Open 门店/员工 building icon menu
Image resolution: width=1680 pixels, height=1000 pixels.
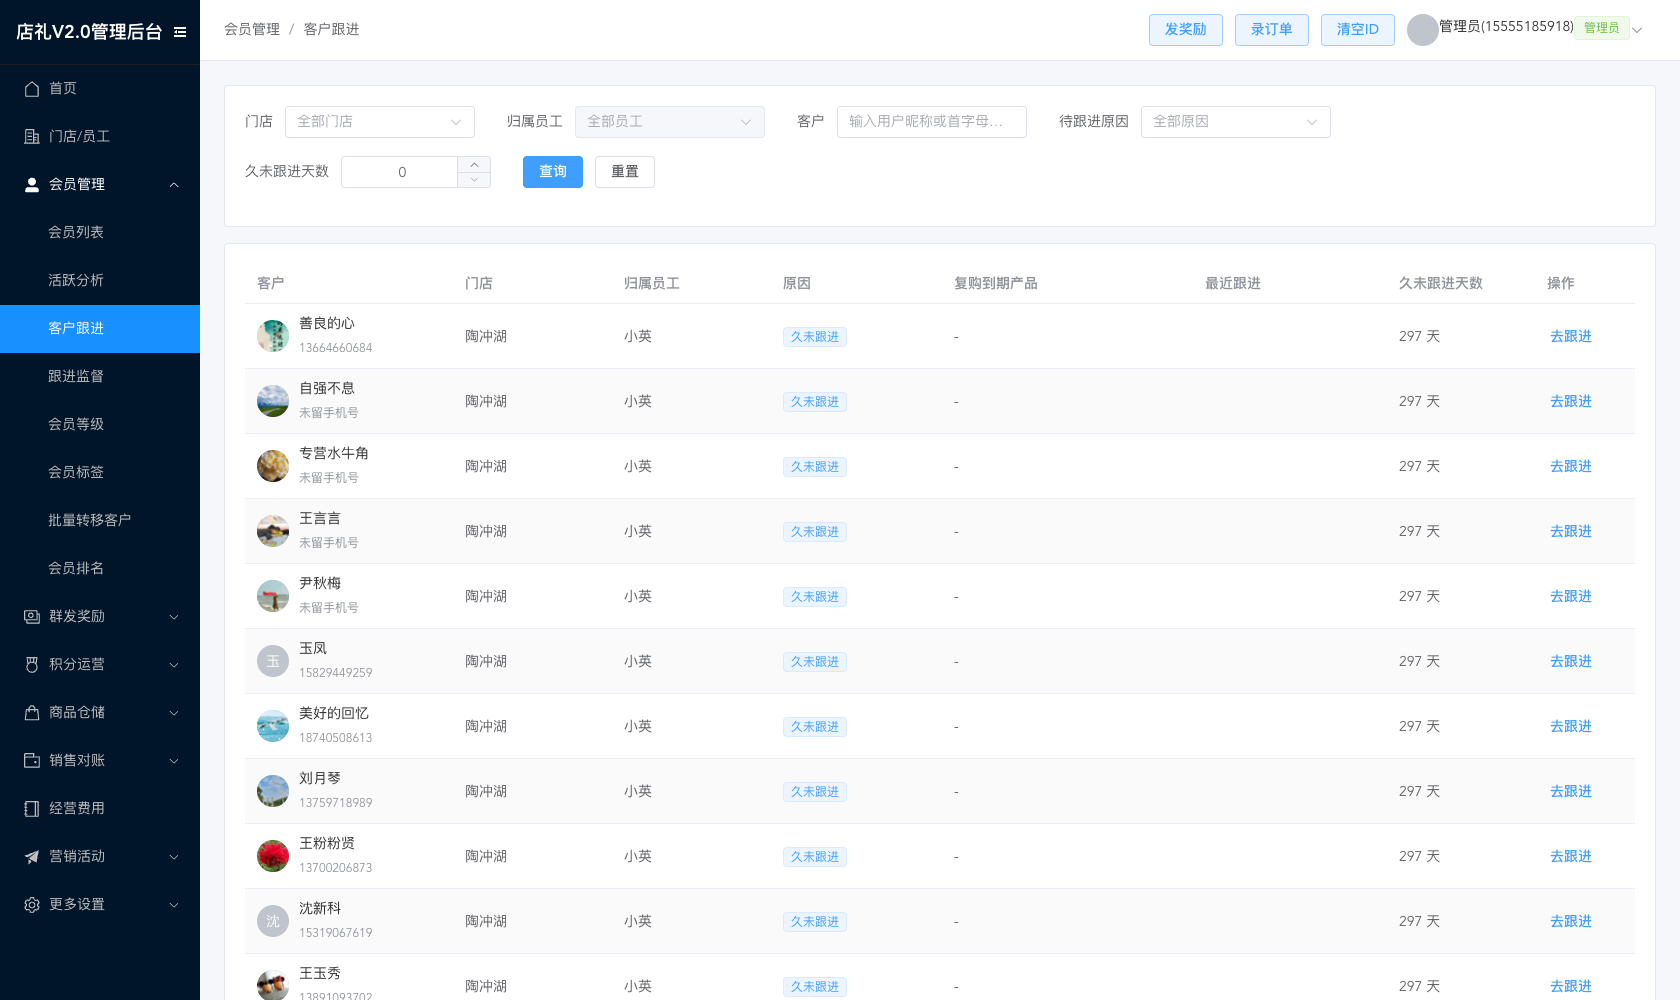point(32,136)
